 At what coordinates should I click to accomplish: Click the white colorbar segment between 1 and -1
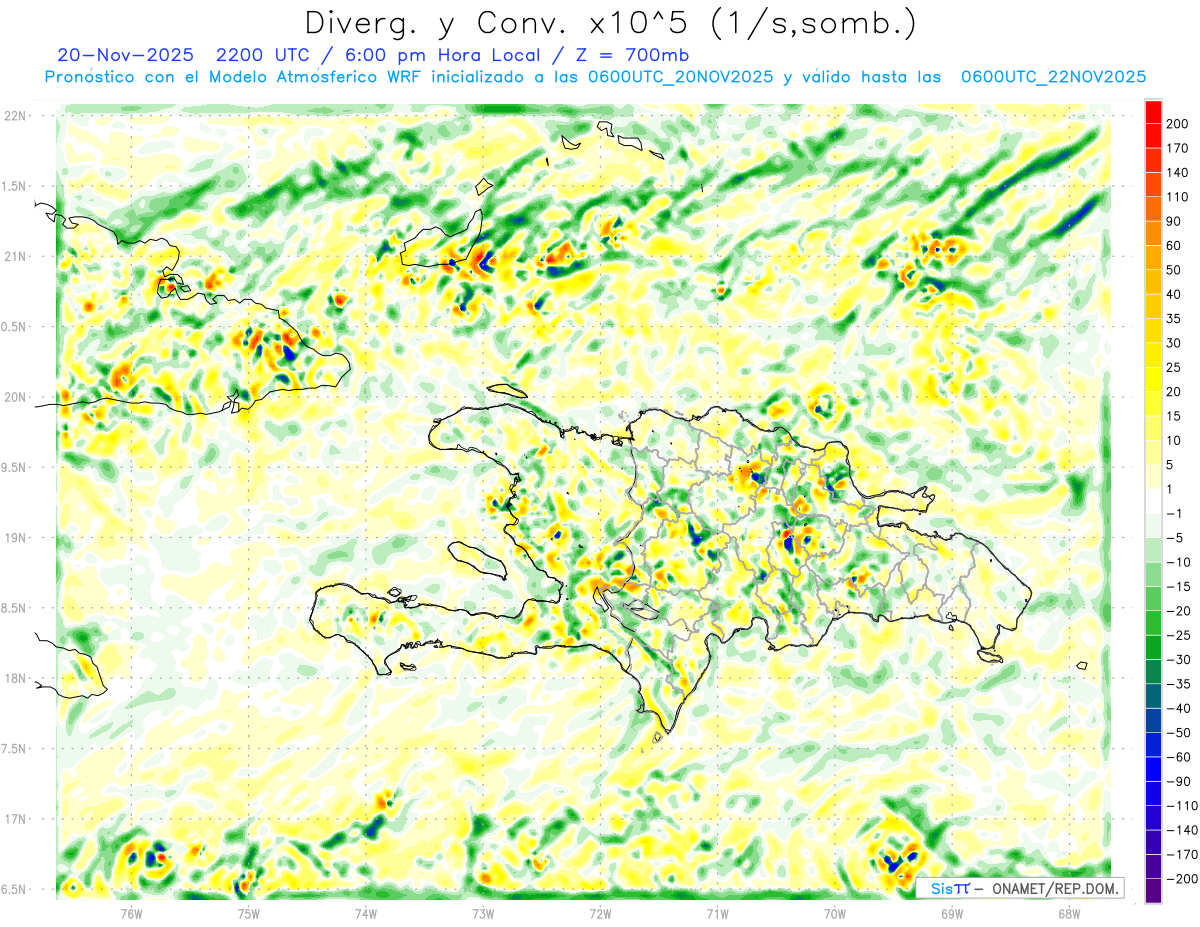[1153, 501]
